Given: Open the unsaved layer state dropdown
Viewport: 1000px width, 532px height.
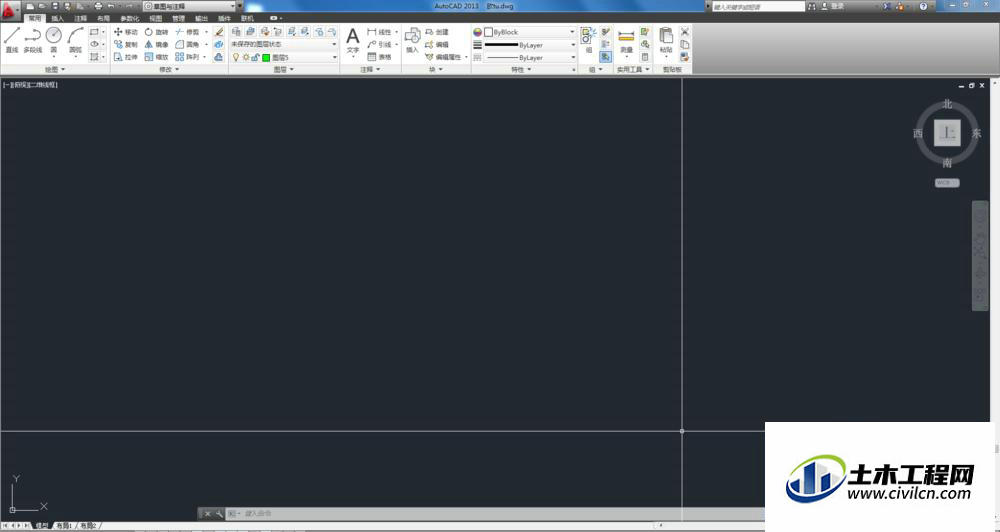Looking at the screenshot, I should [284, 44].
